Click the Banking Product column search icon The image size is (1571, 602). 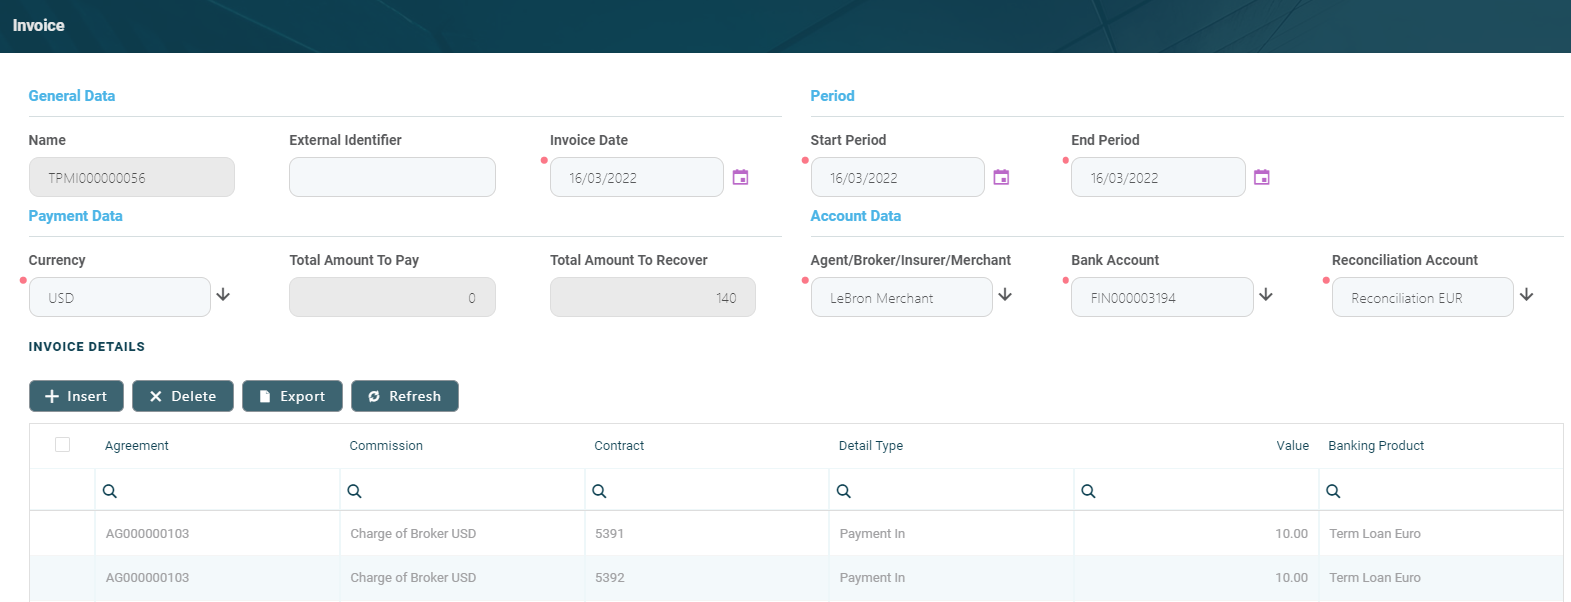[1333, 491]
